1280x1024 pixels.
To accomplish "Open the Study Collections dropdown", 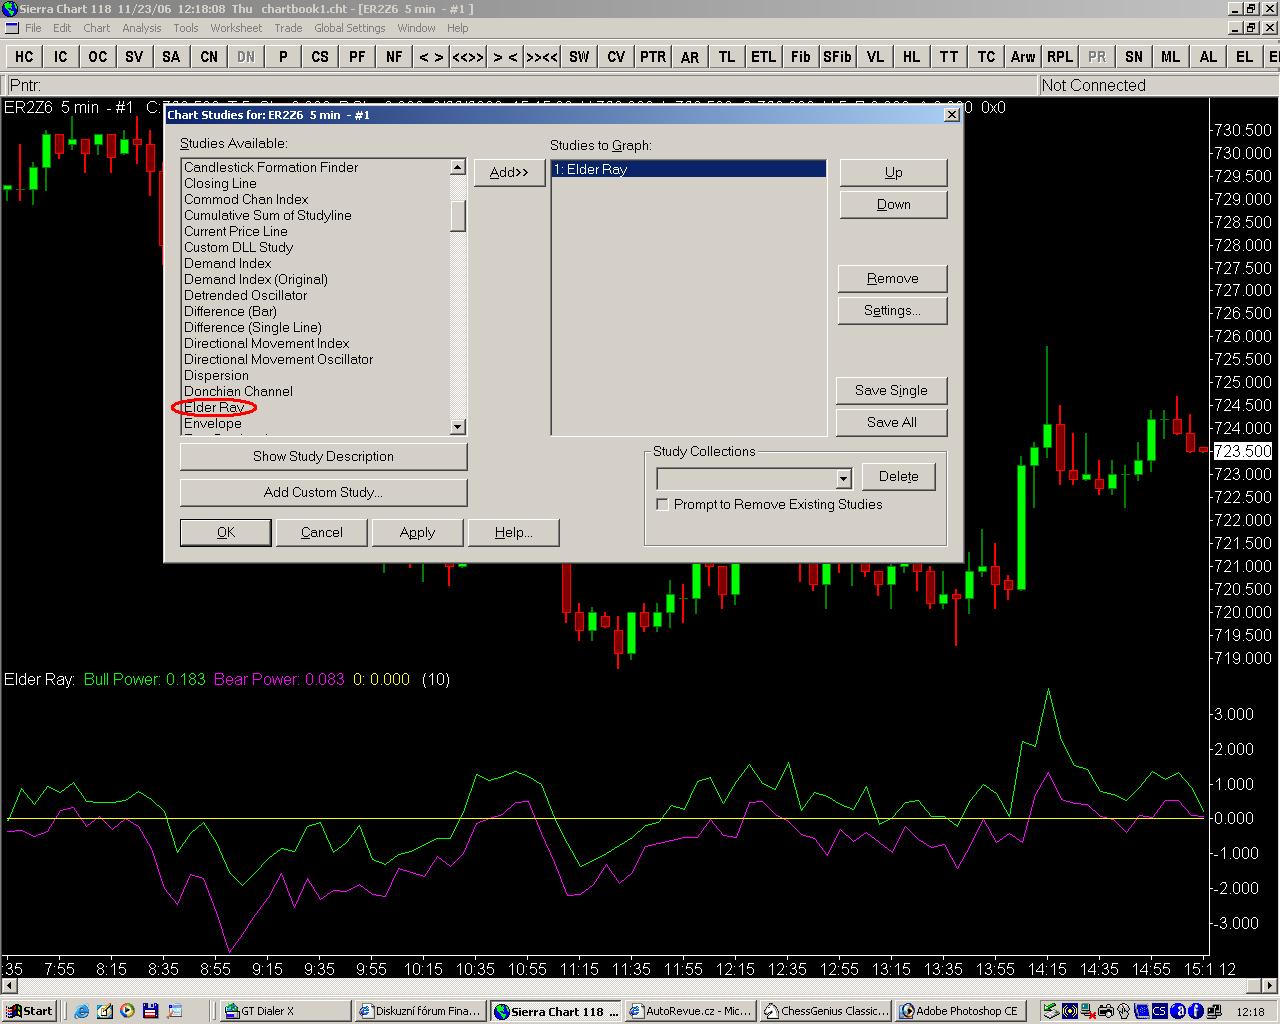I will click(843, 478).
